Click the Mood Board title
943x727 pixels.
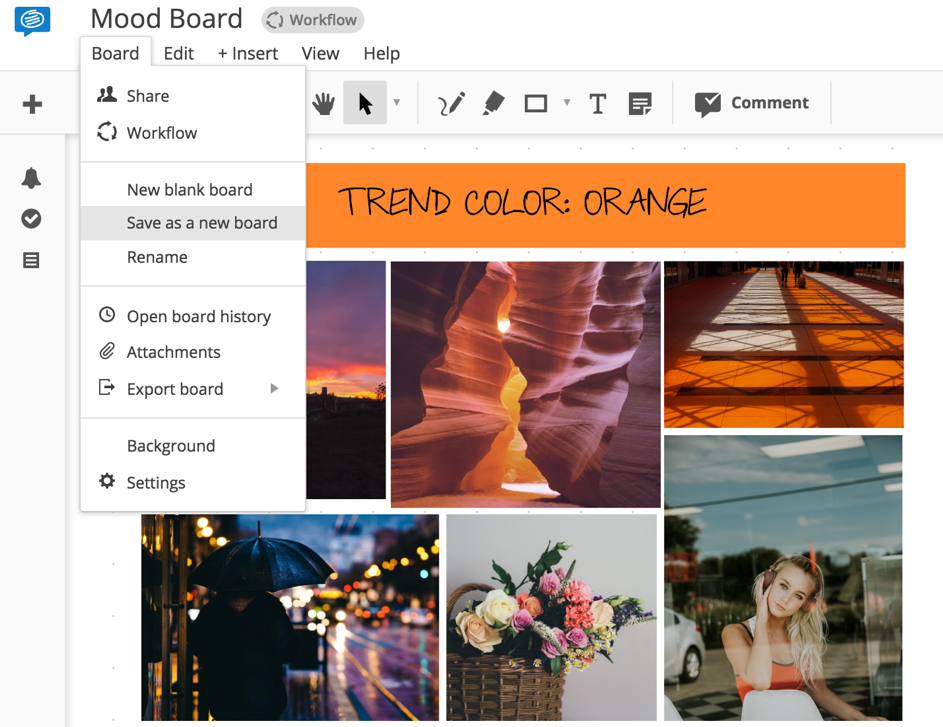tap(167, 19)
